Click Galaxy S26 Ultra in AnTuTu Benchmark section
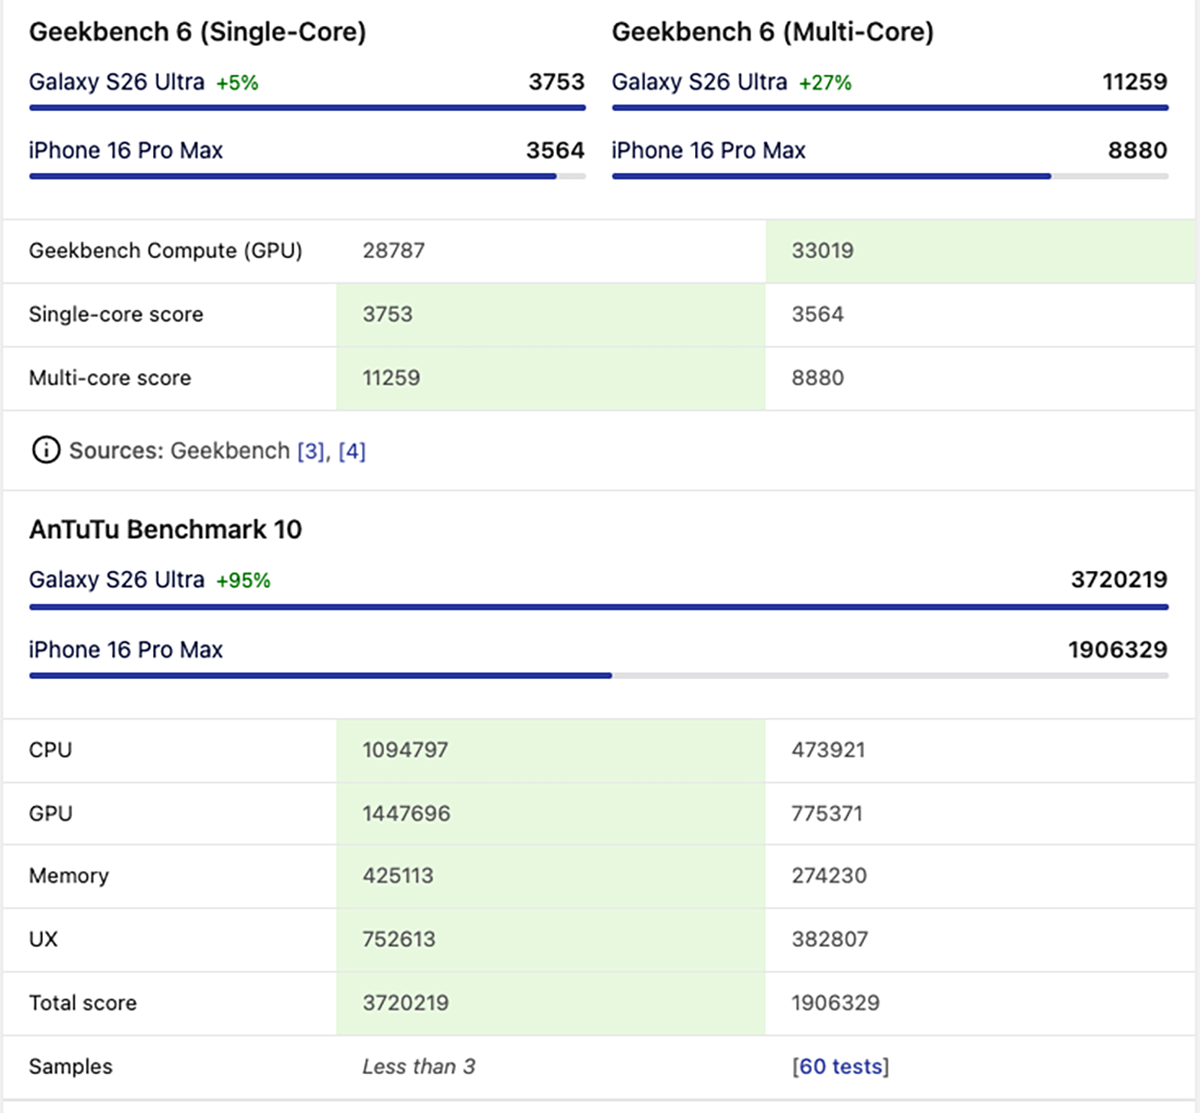1200x1113 pixels. (x=116, y=580)
